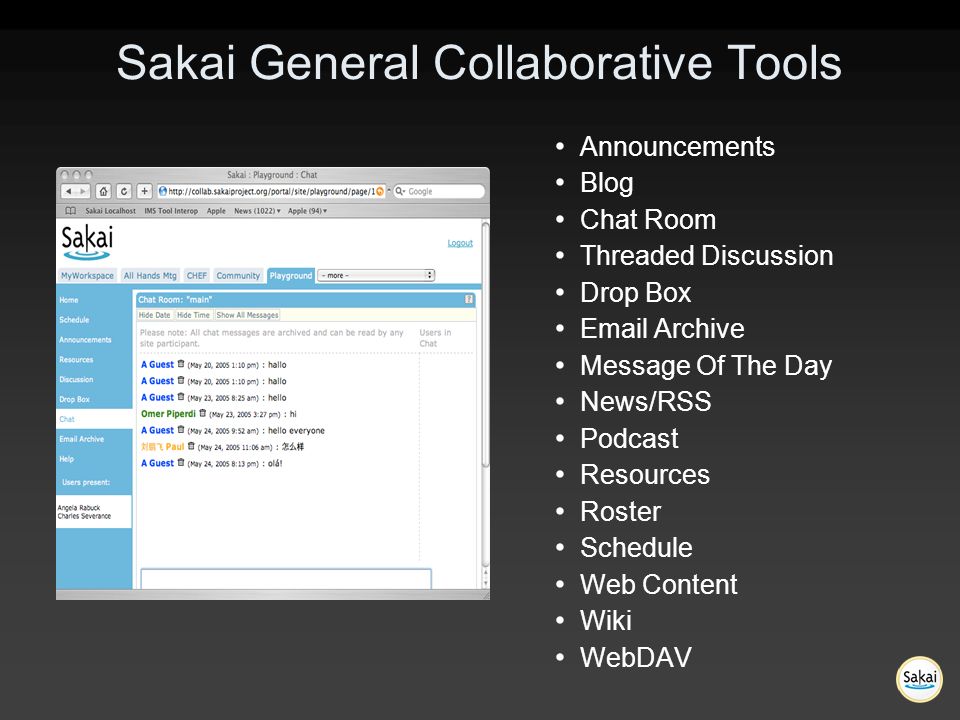Click Charles Severance in users present

point(84,516)
